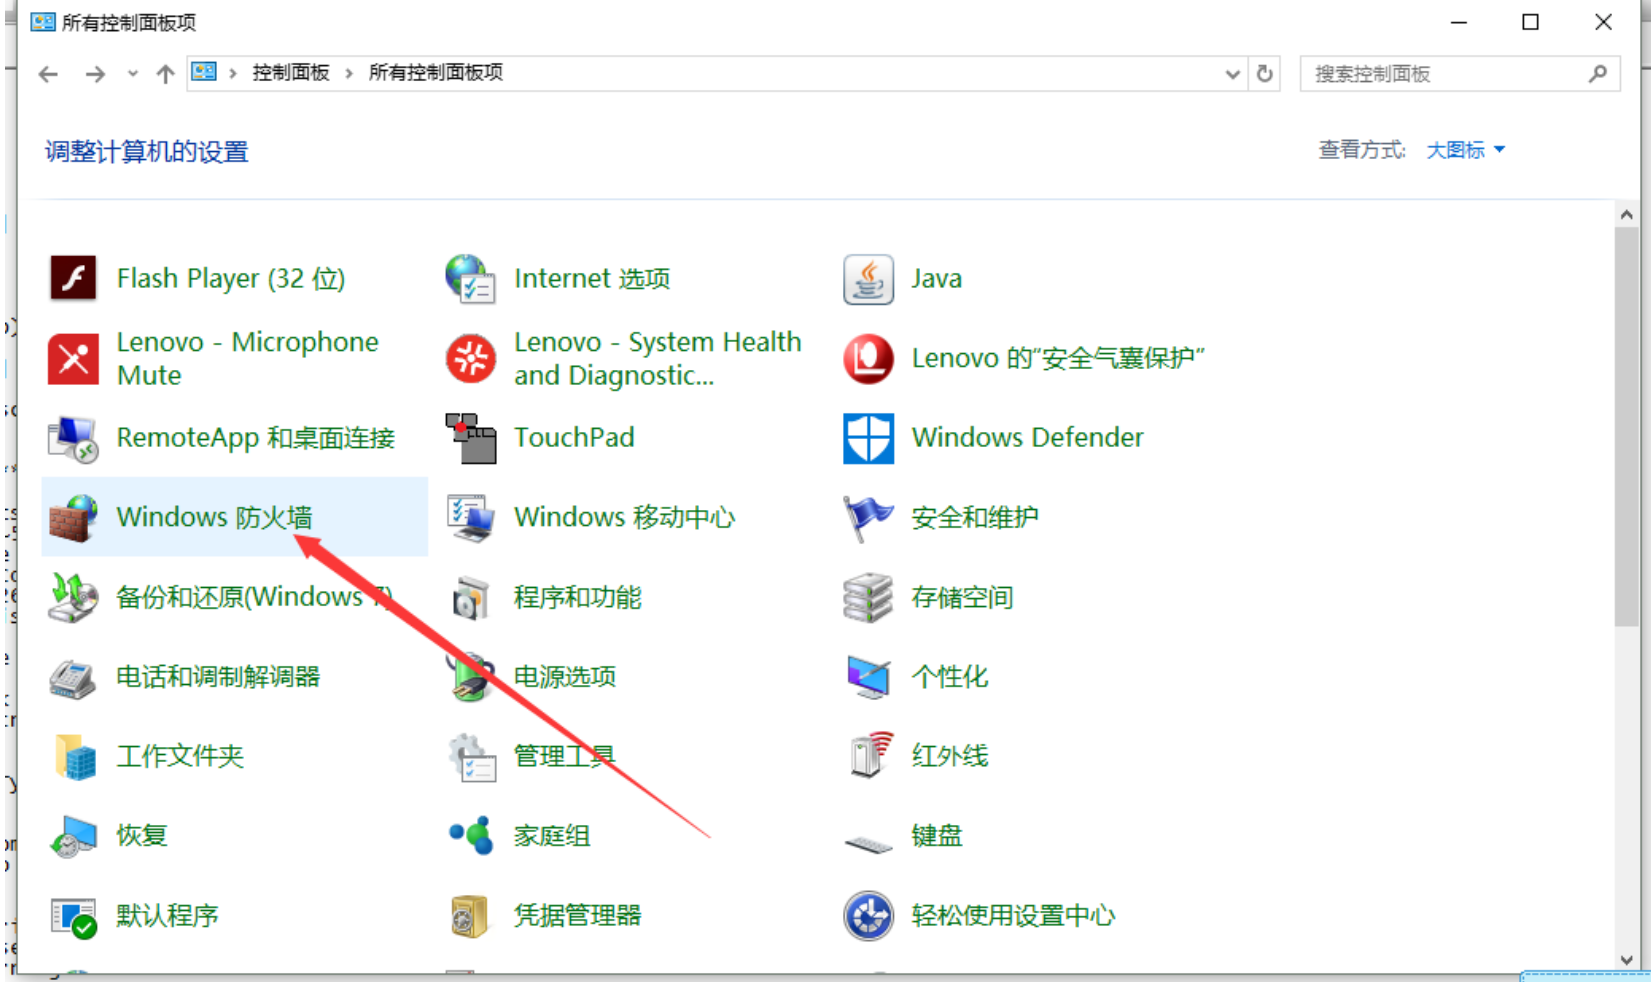The height and width of the screenshot is (982, 1651).
Task: Open the Flash Player (32 位) icon
Action: [x=73, y=278]
